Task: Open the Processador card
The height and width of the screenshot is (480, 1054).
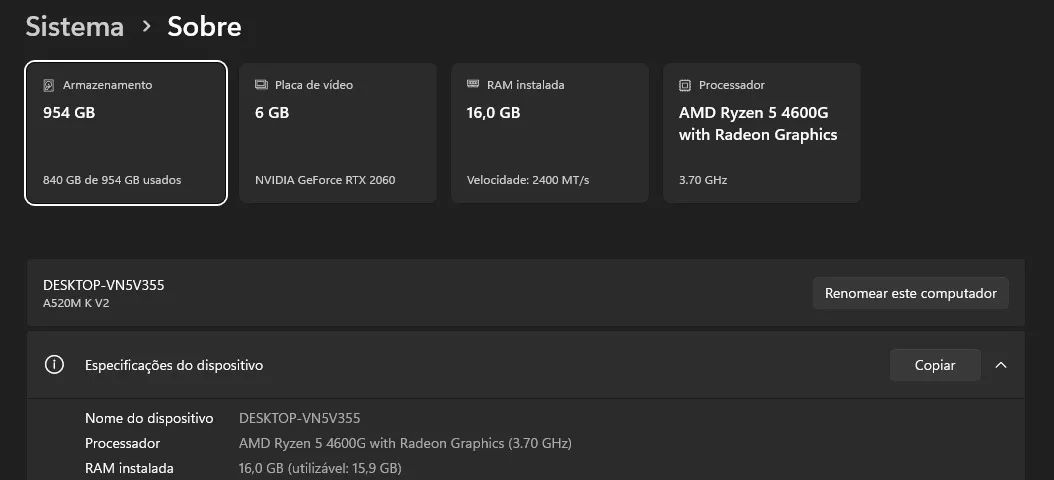Action: 762,132
